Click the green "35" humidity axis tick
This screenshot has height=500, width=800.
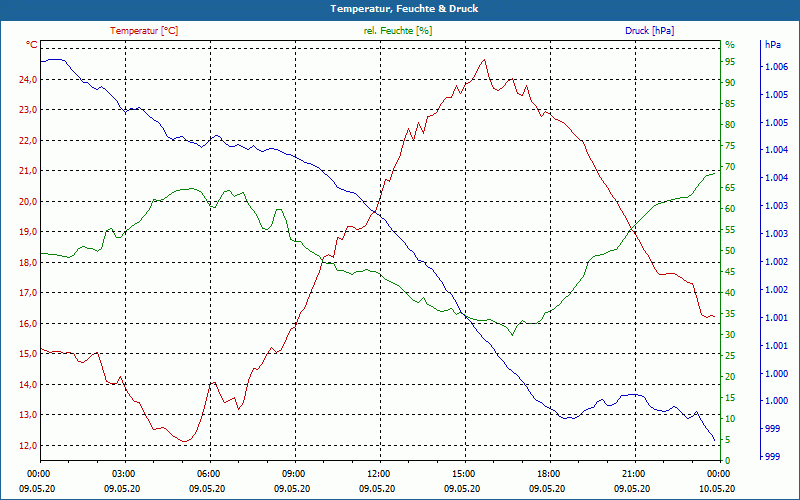[x=730, y=314]
